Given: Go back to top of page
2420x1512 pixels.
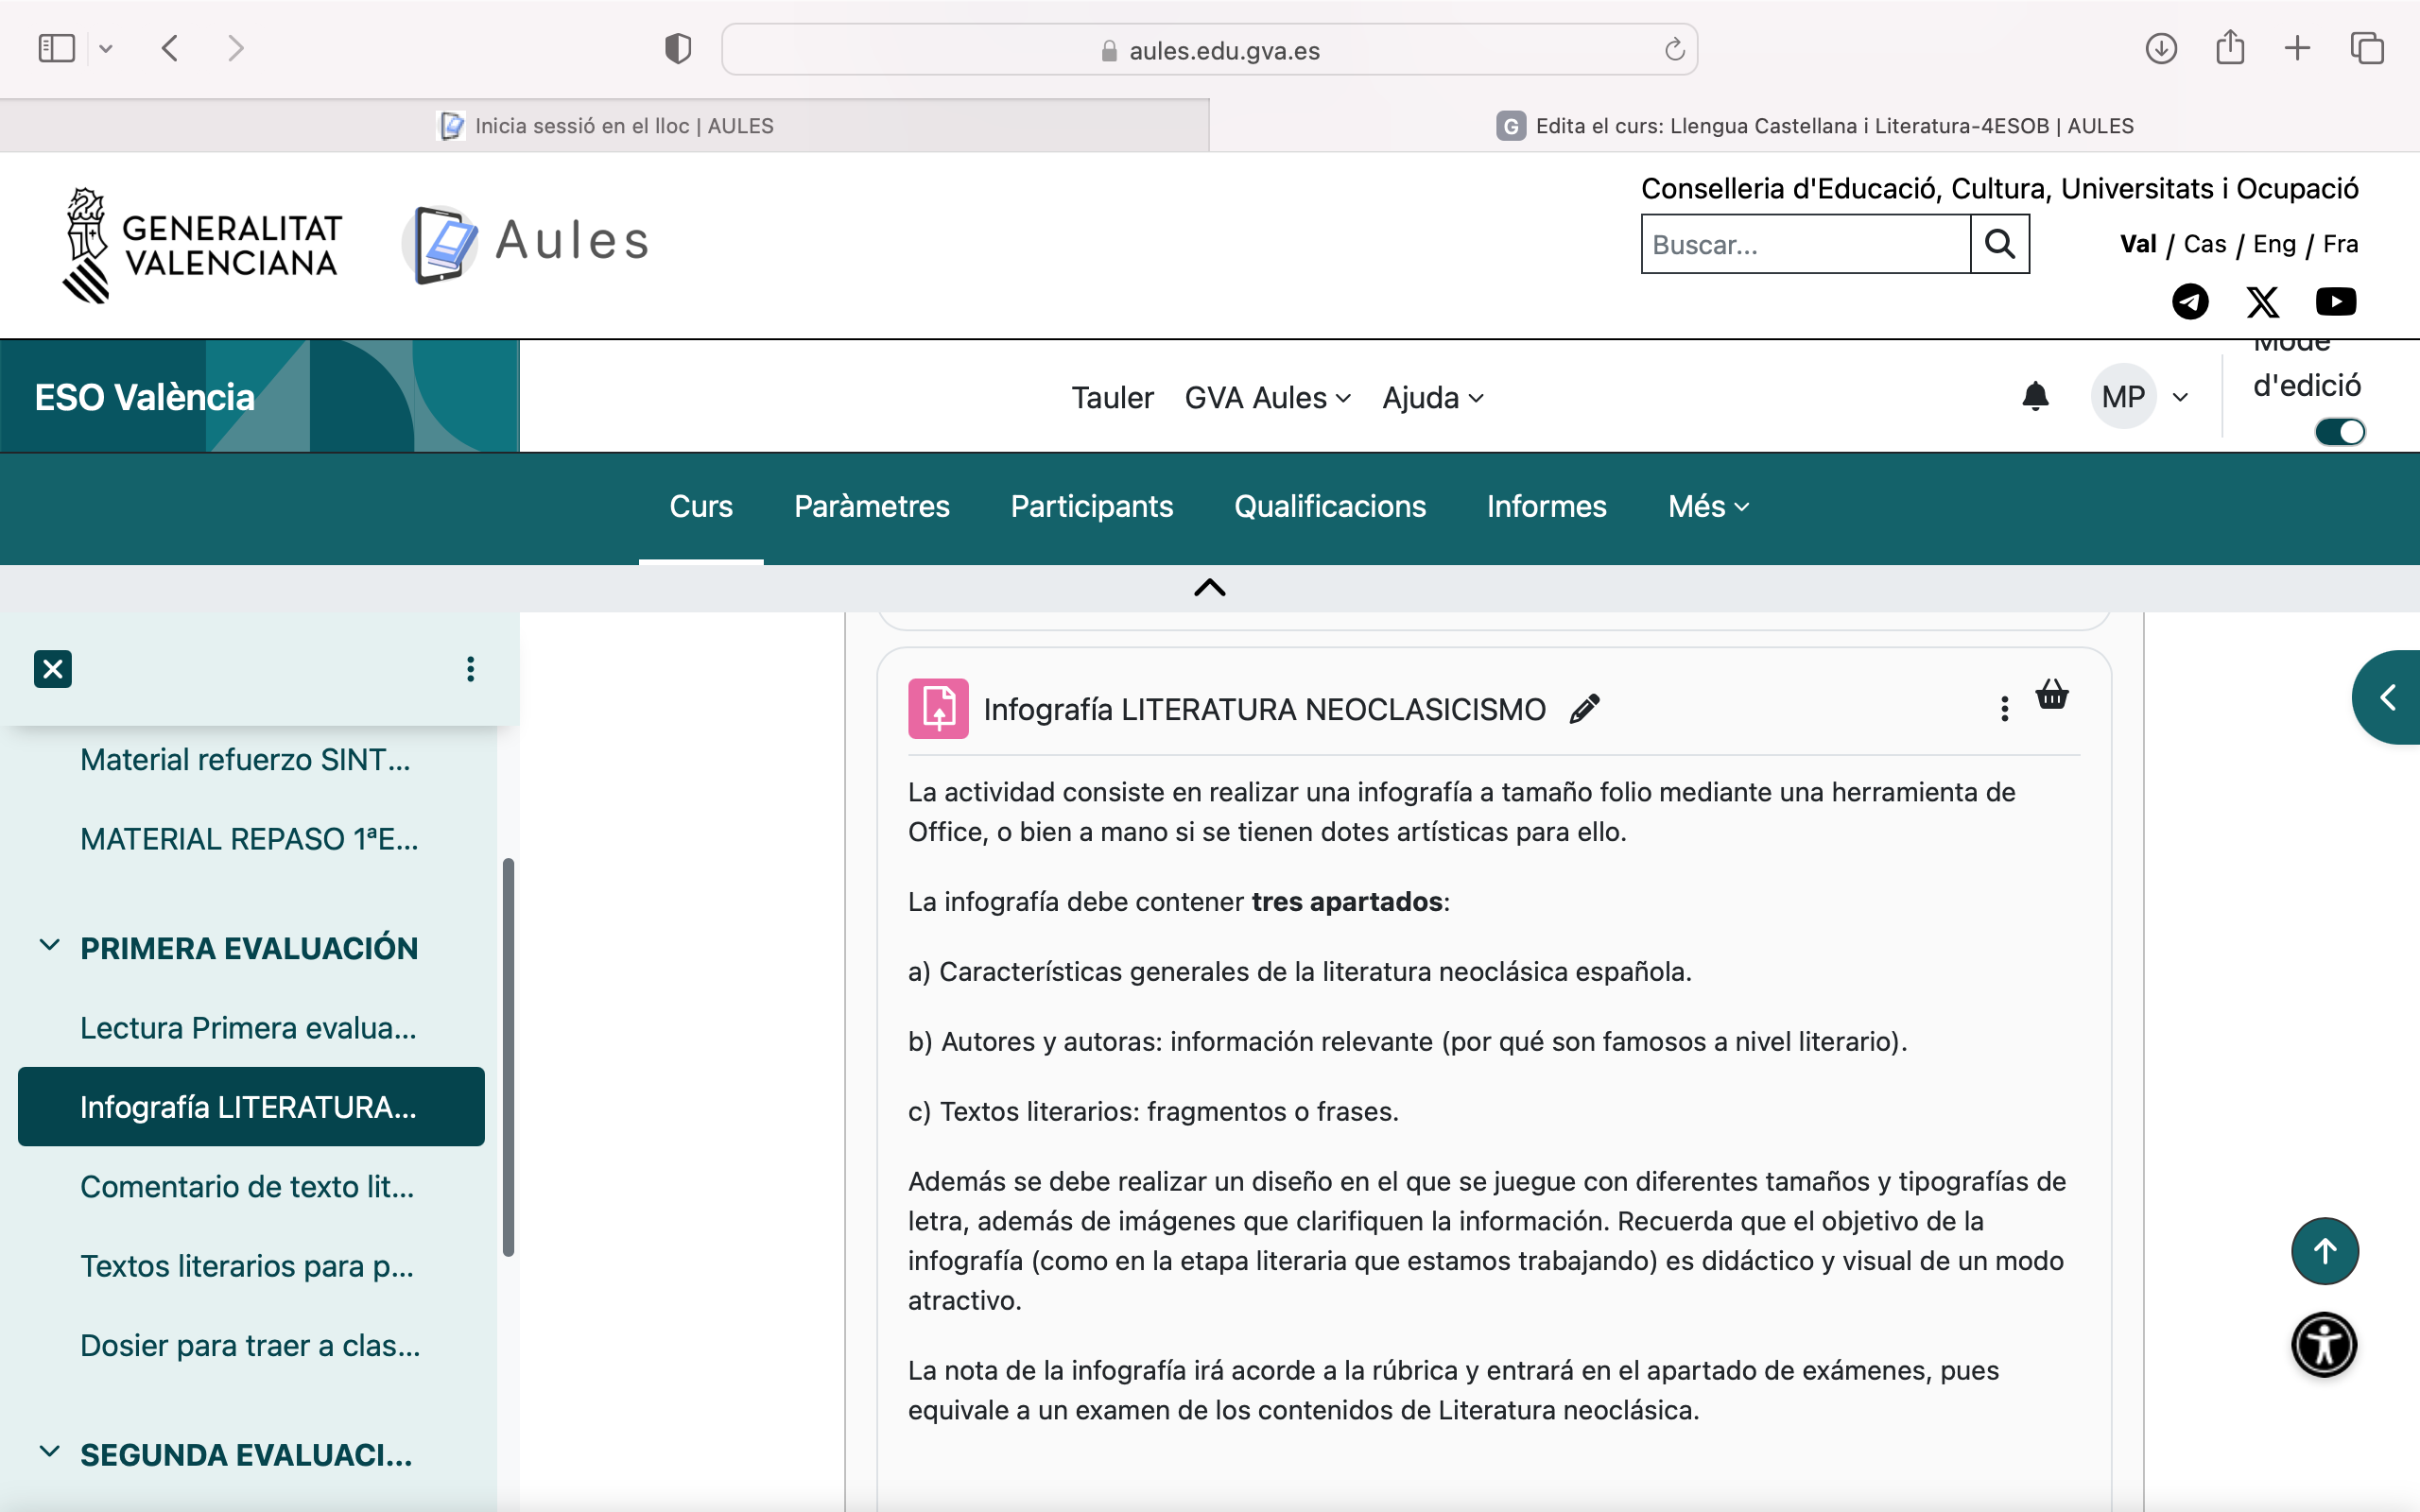Looking at the screenshot, I should pos(2325,1251).
